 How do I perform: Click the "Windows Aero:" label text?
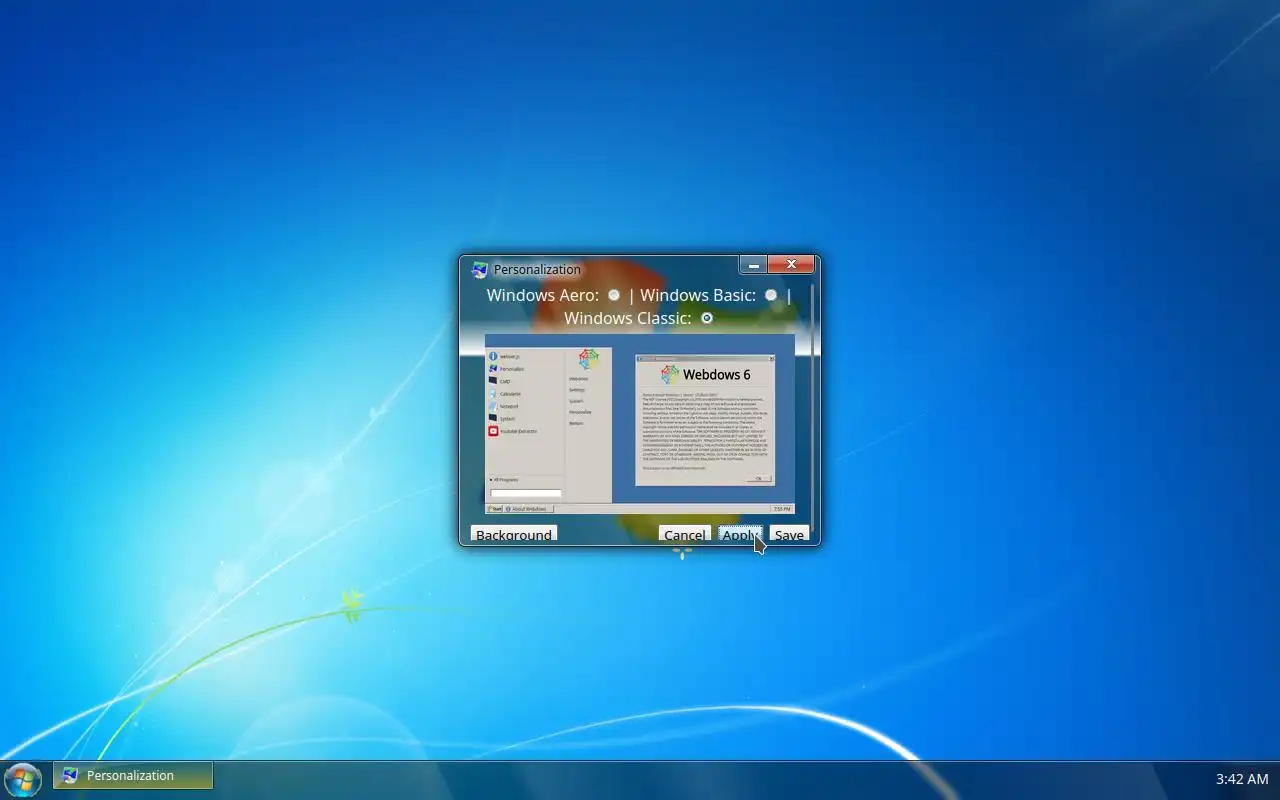pyautogui.click(x=543, y=295)
